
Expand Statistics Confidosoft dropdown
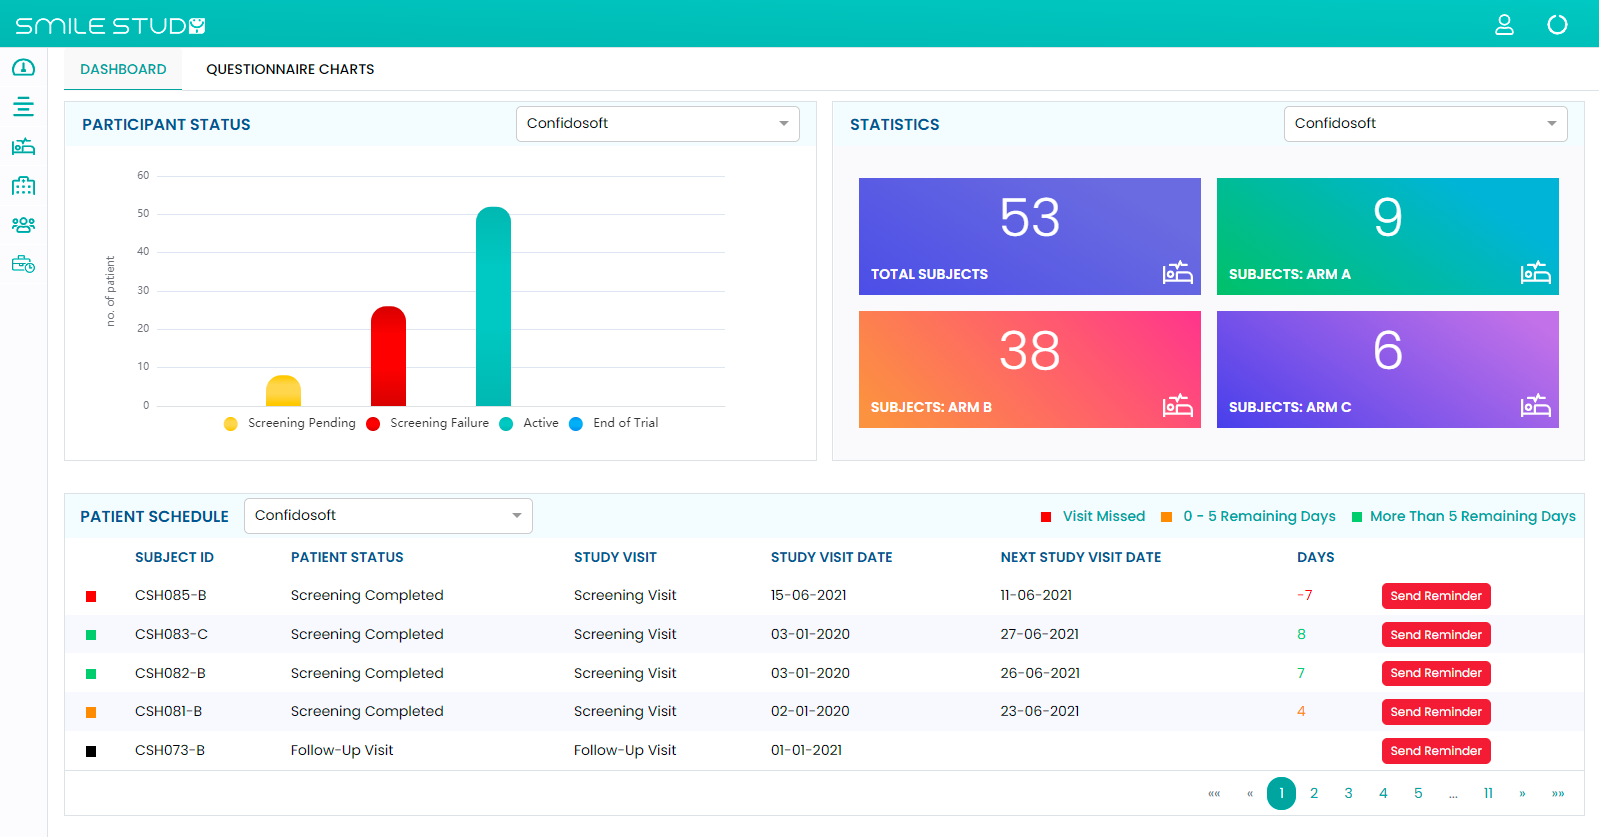point(1425,124)
